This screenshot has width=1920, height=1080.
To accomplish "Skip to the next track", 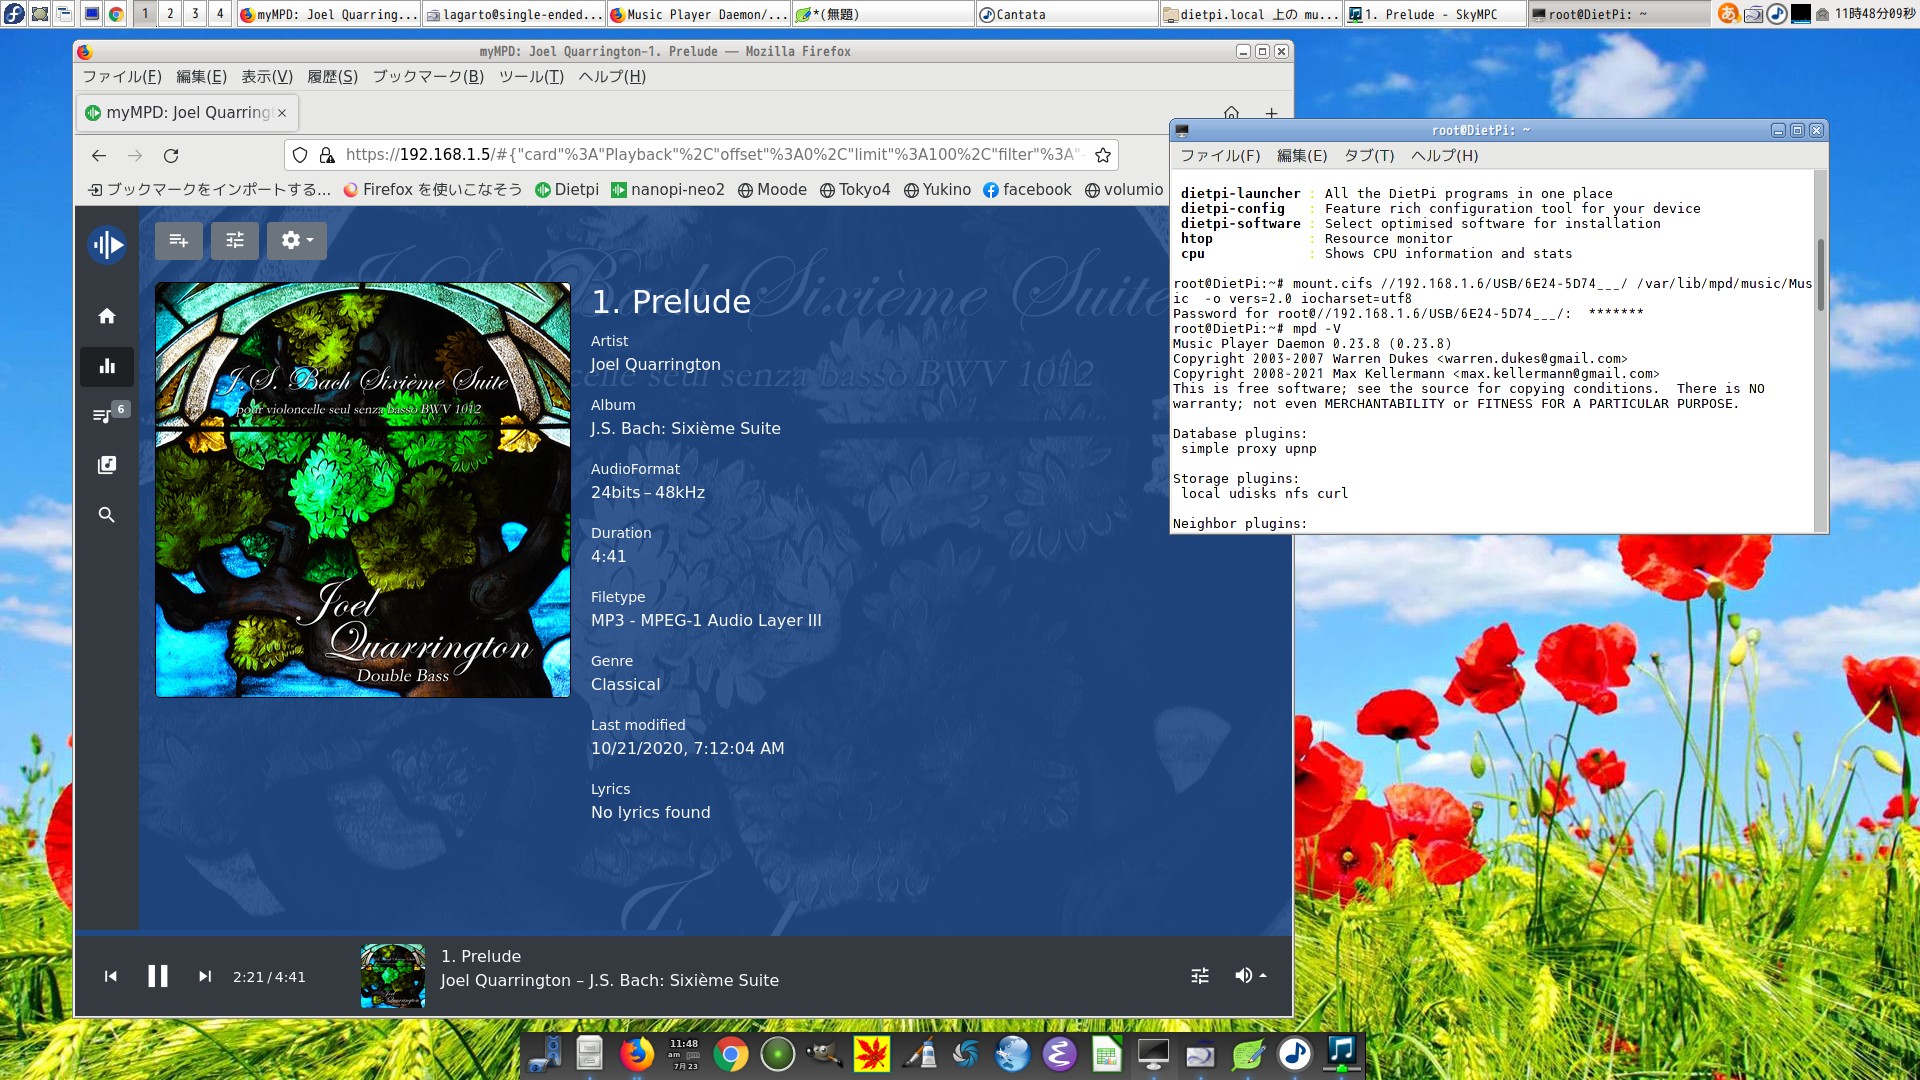I will pos(205,976).
